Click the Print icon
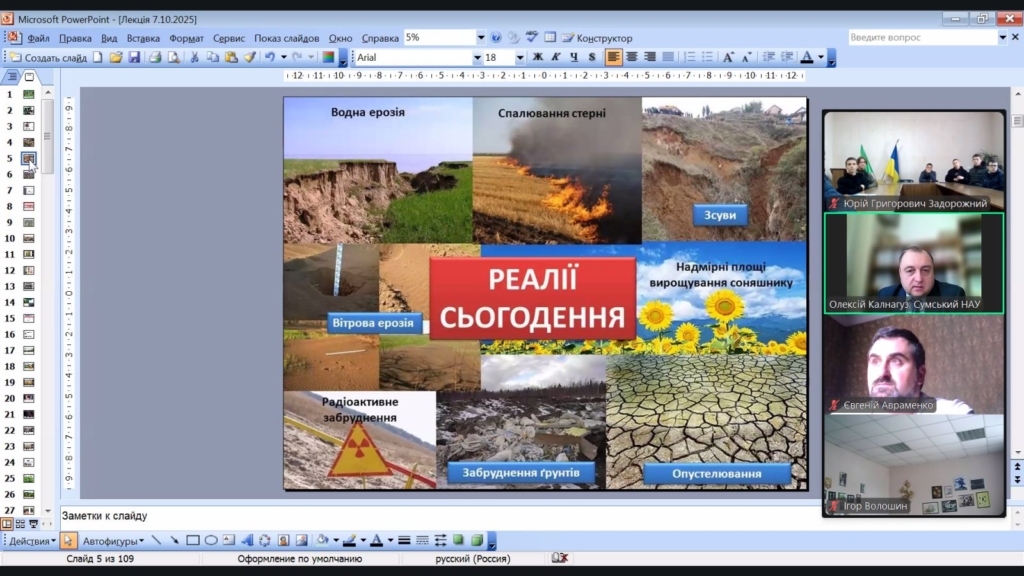 tap(155, 57)
